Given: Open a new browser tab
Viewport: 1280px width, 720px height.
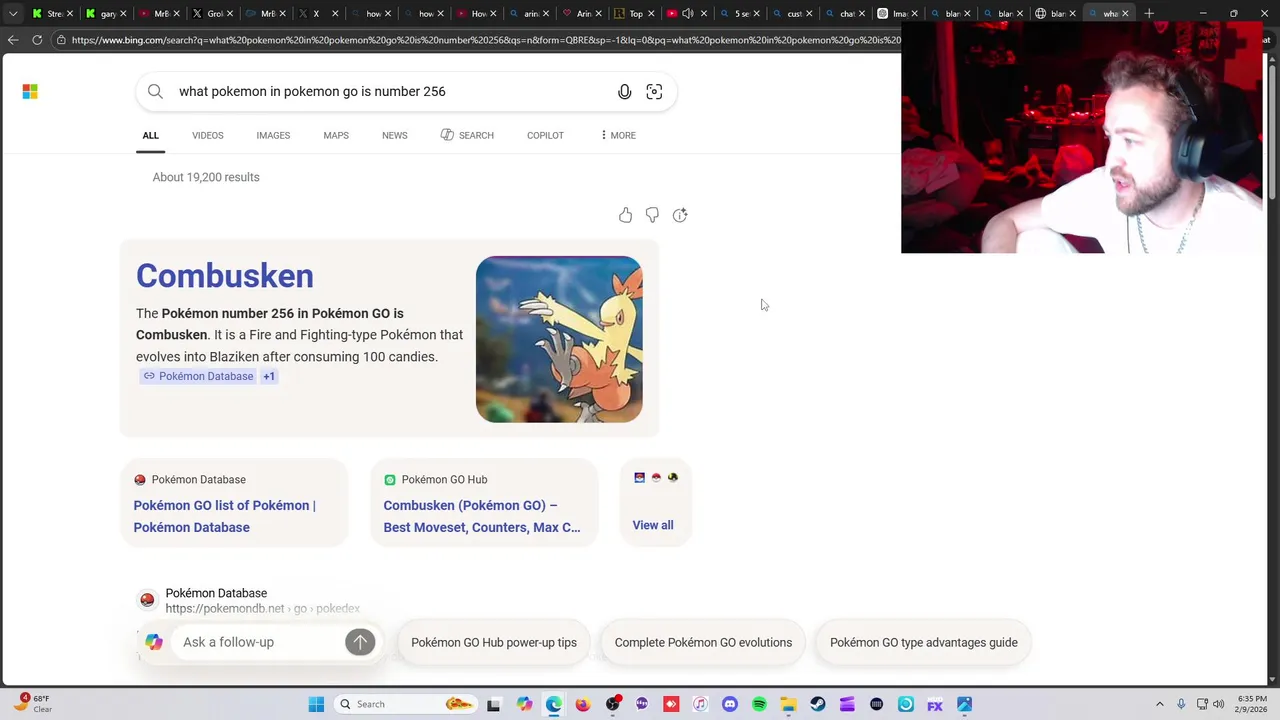Looking at the screenshot, I should (1149, 14).
